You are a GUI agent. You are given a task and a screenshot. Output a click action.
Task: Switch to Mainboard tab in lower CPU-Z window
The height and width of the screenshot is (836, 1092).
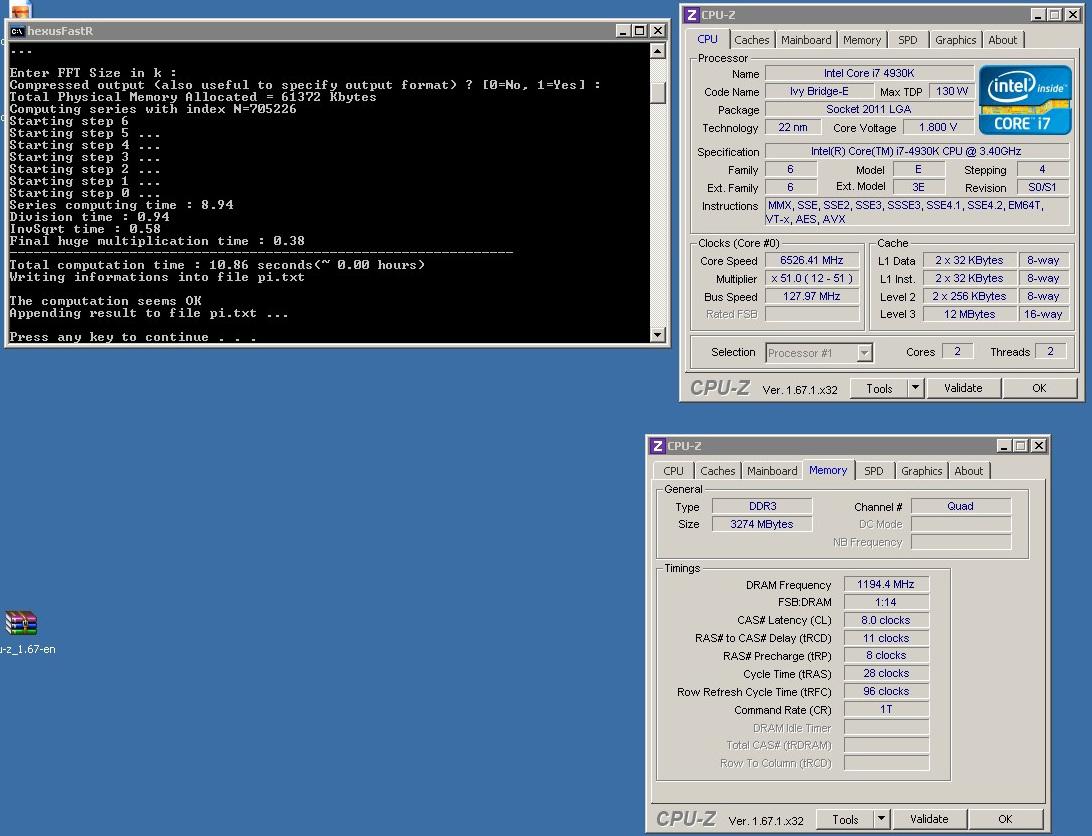point(772,472)
